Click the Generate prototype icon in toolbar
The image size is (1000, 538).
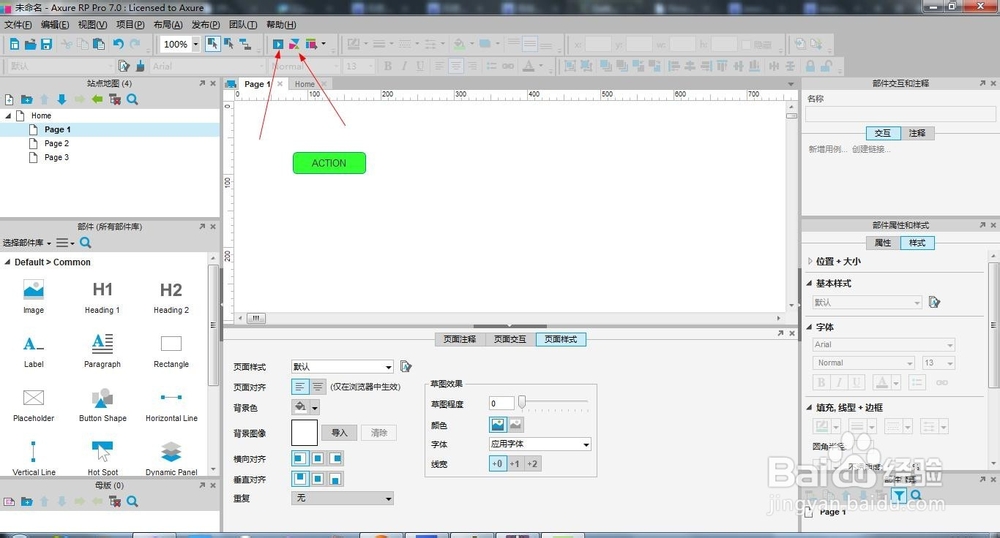coord(311,44)
